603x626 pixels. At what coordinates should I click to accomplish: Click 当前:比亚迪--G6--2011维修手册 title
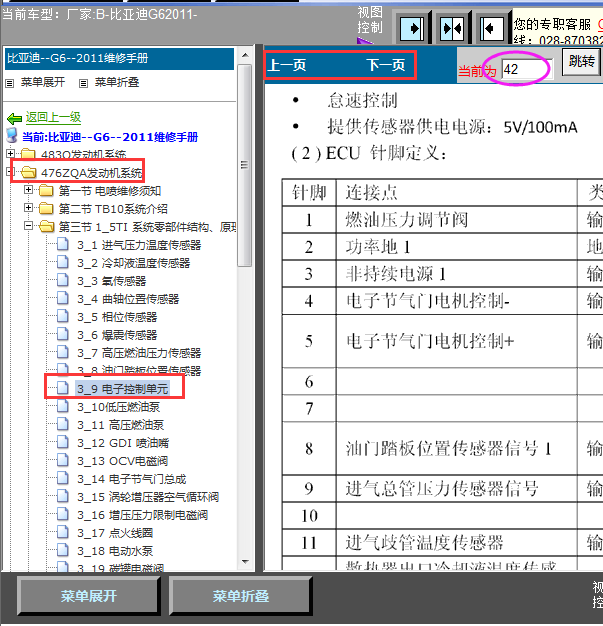pyautogui.click(x=110, y=137)
